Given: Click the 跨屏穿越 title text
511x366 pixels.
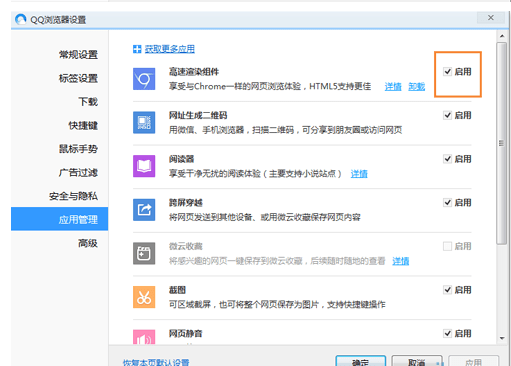Looking at the screenshot, I should point(186,203).
